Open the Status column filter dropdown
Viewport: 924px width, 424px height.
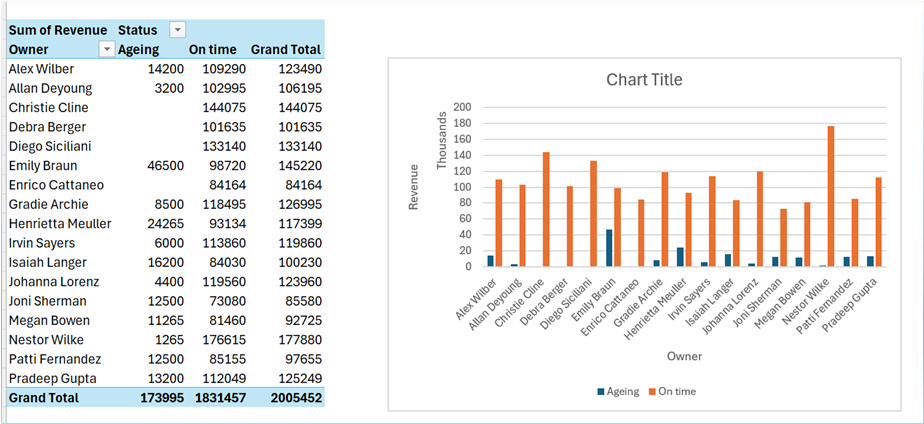(x=177, y=30)
